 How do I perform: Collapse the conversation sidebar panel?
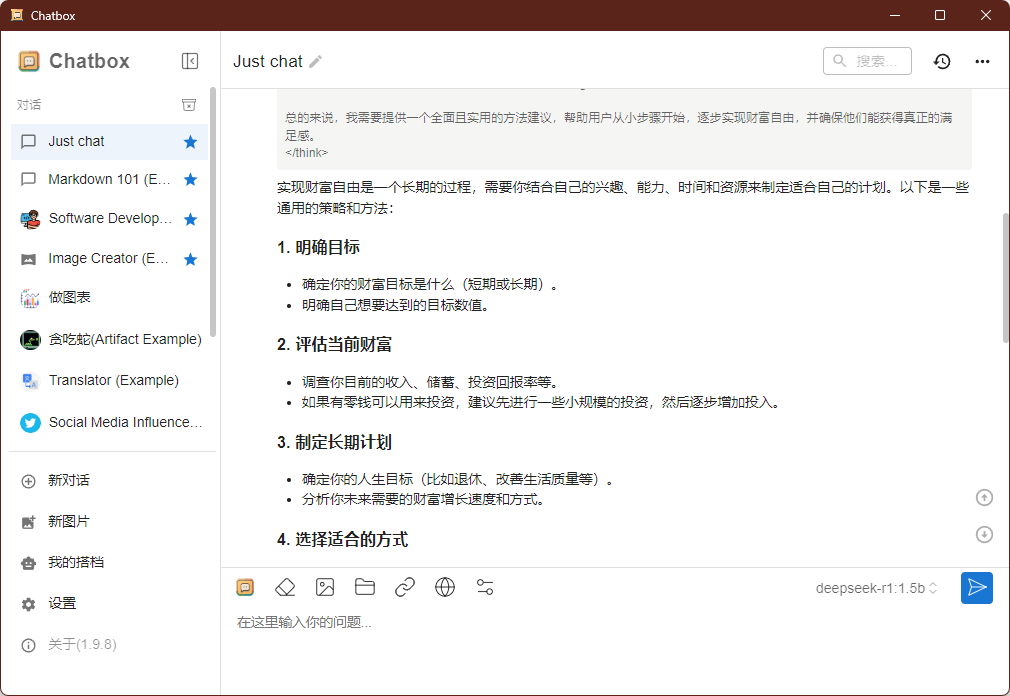point(189,61)
